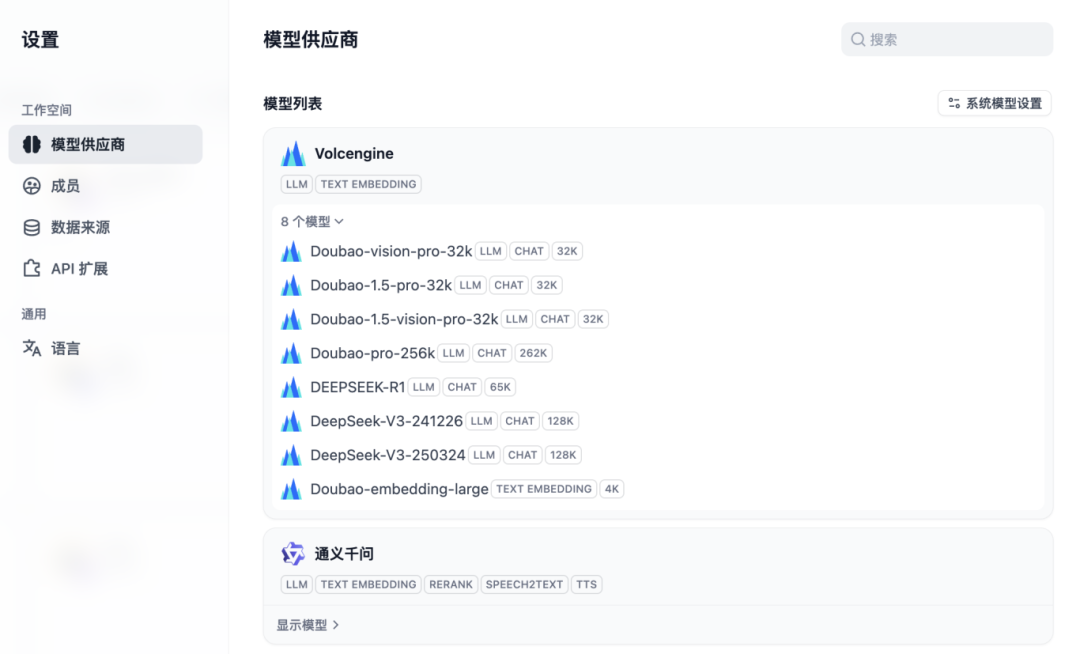1080x654 pixels.
Task: Collapse the 8 个模型 list
Action: coord(312,222)
